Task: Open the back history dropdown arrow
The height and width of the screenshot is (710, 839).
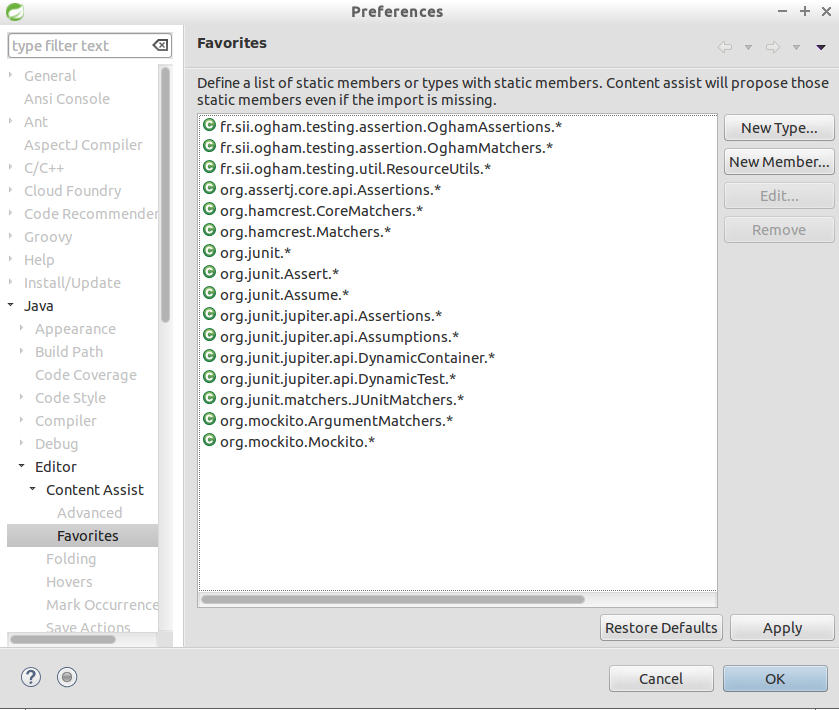Action: (748, 48)
